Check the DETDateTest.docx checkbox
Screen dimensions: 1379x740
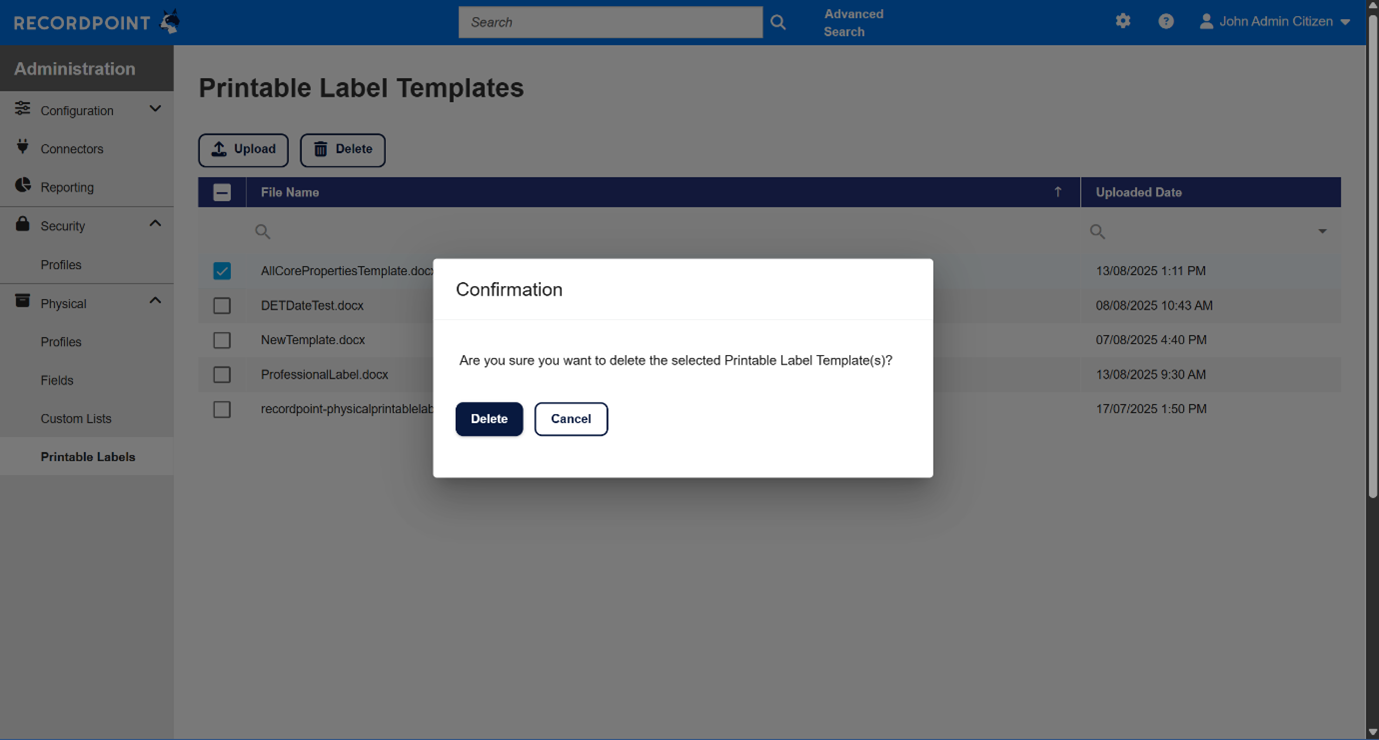pyautogui.click(x=222, y=306)
